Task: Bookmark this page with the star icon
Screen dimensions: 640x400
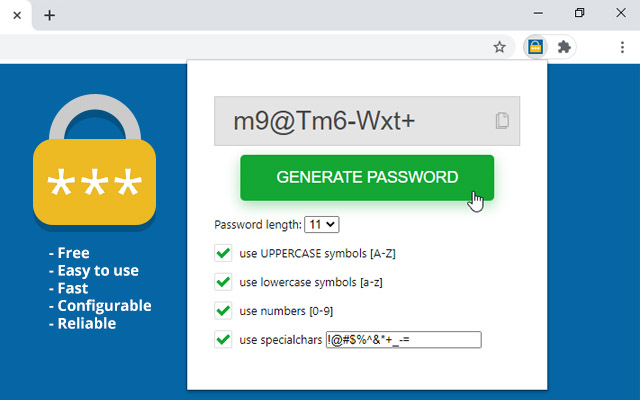Action: [x=499, y=47]
